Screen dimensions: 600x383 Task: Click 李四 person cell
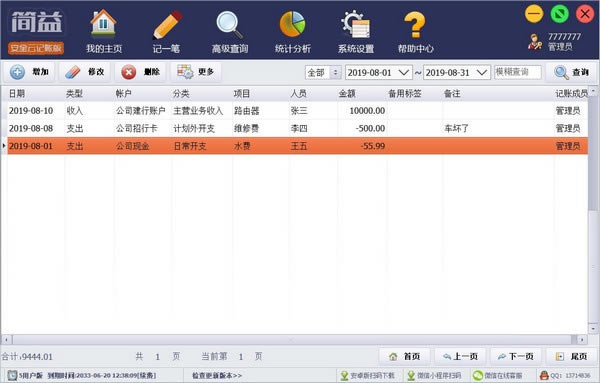coord(298,129)
